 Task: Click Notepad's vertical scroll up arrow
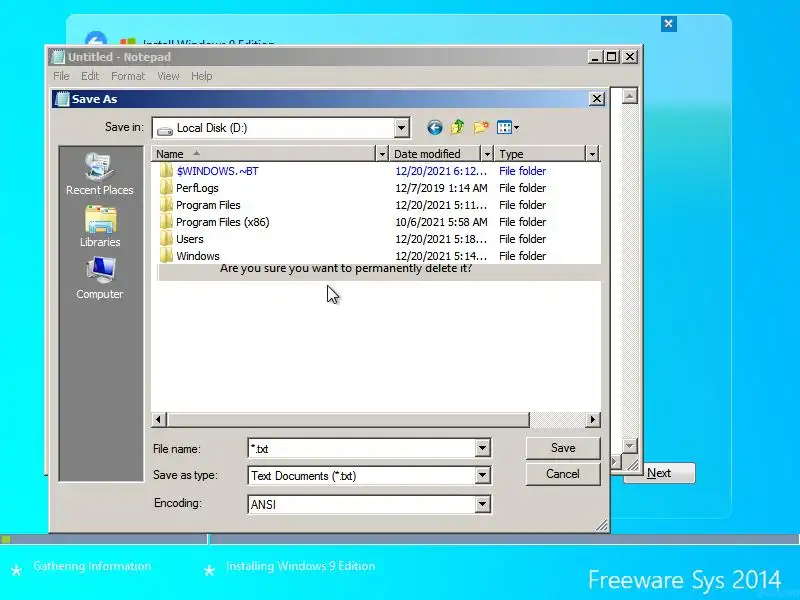coord(630,96)
